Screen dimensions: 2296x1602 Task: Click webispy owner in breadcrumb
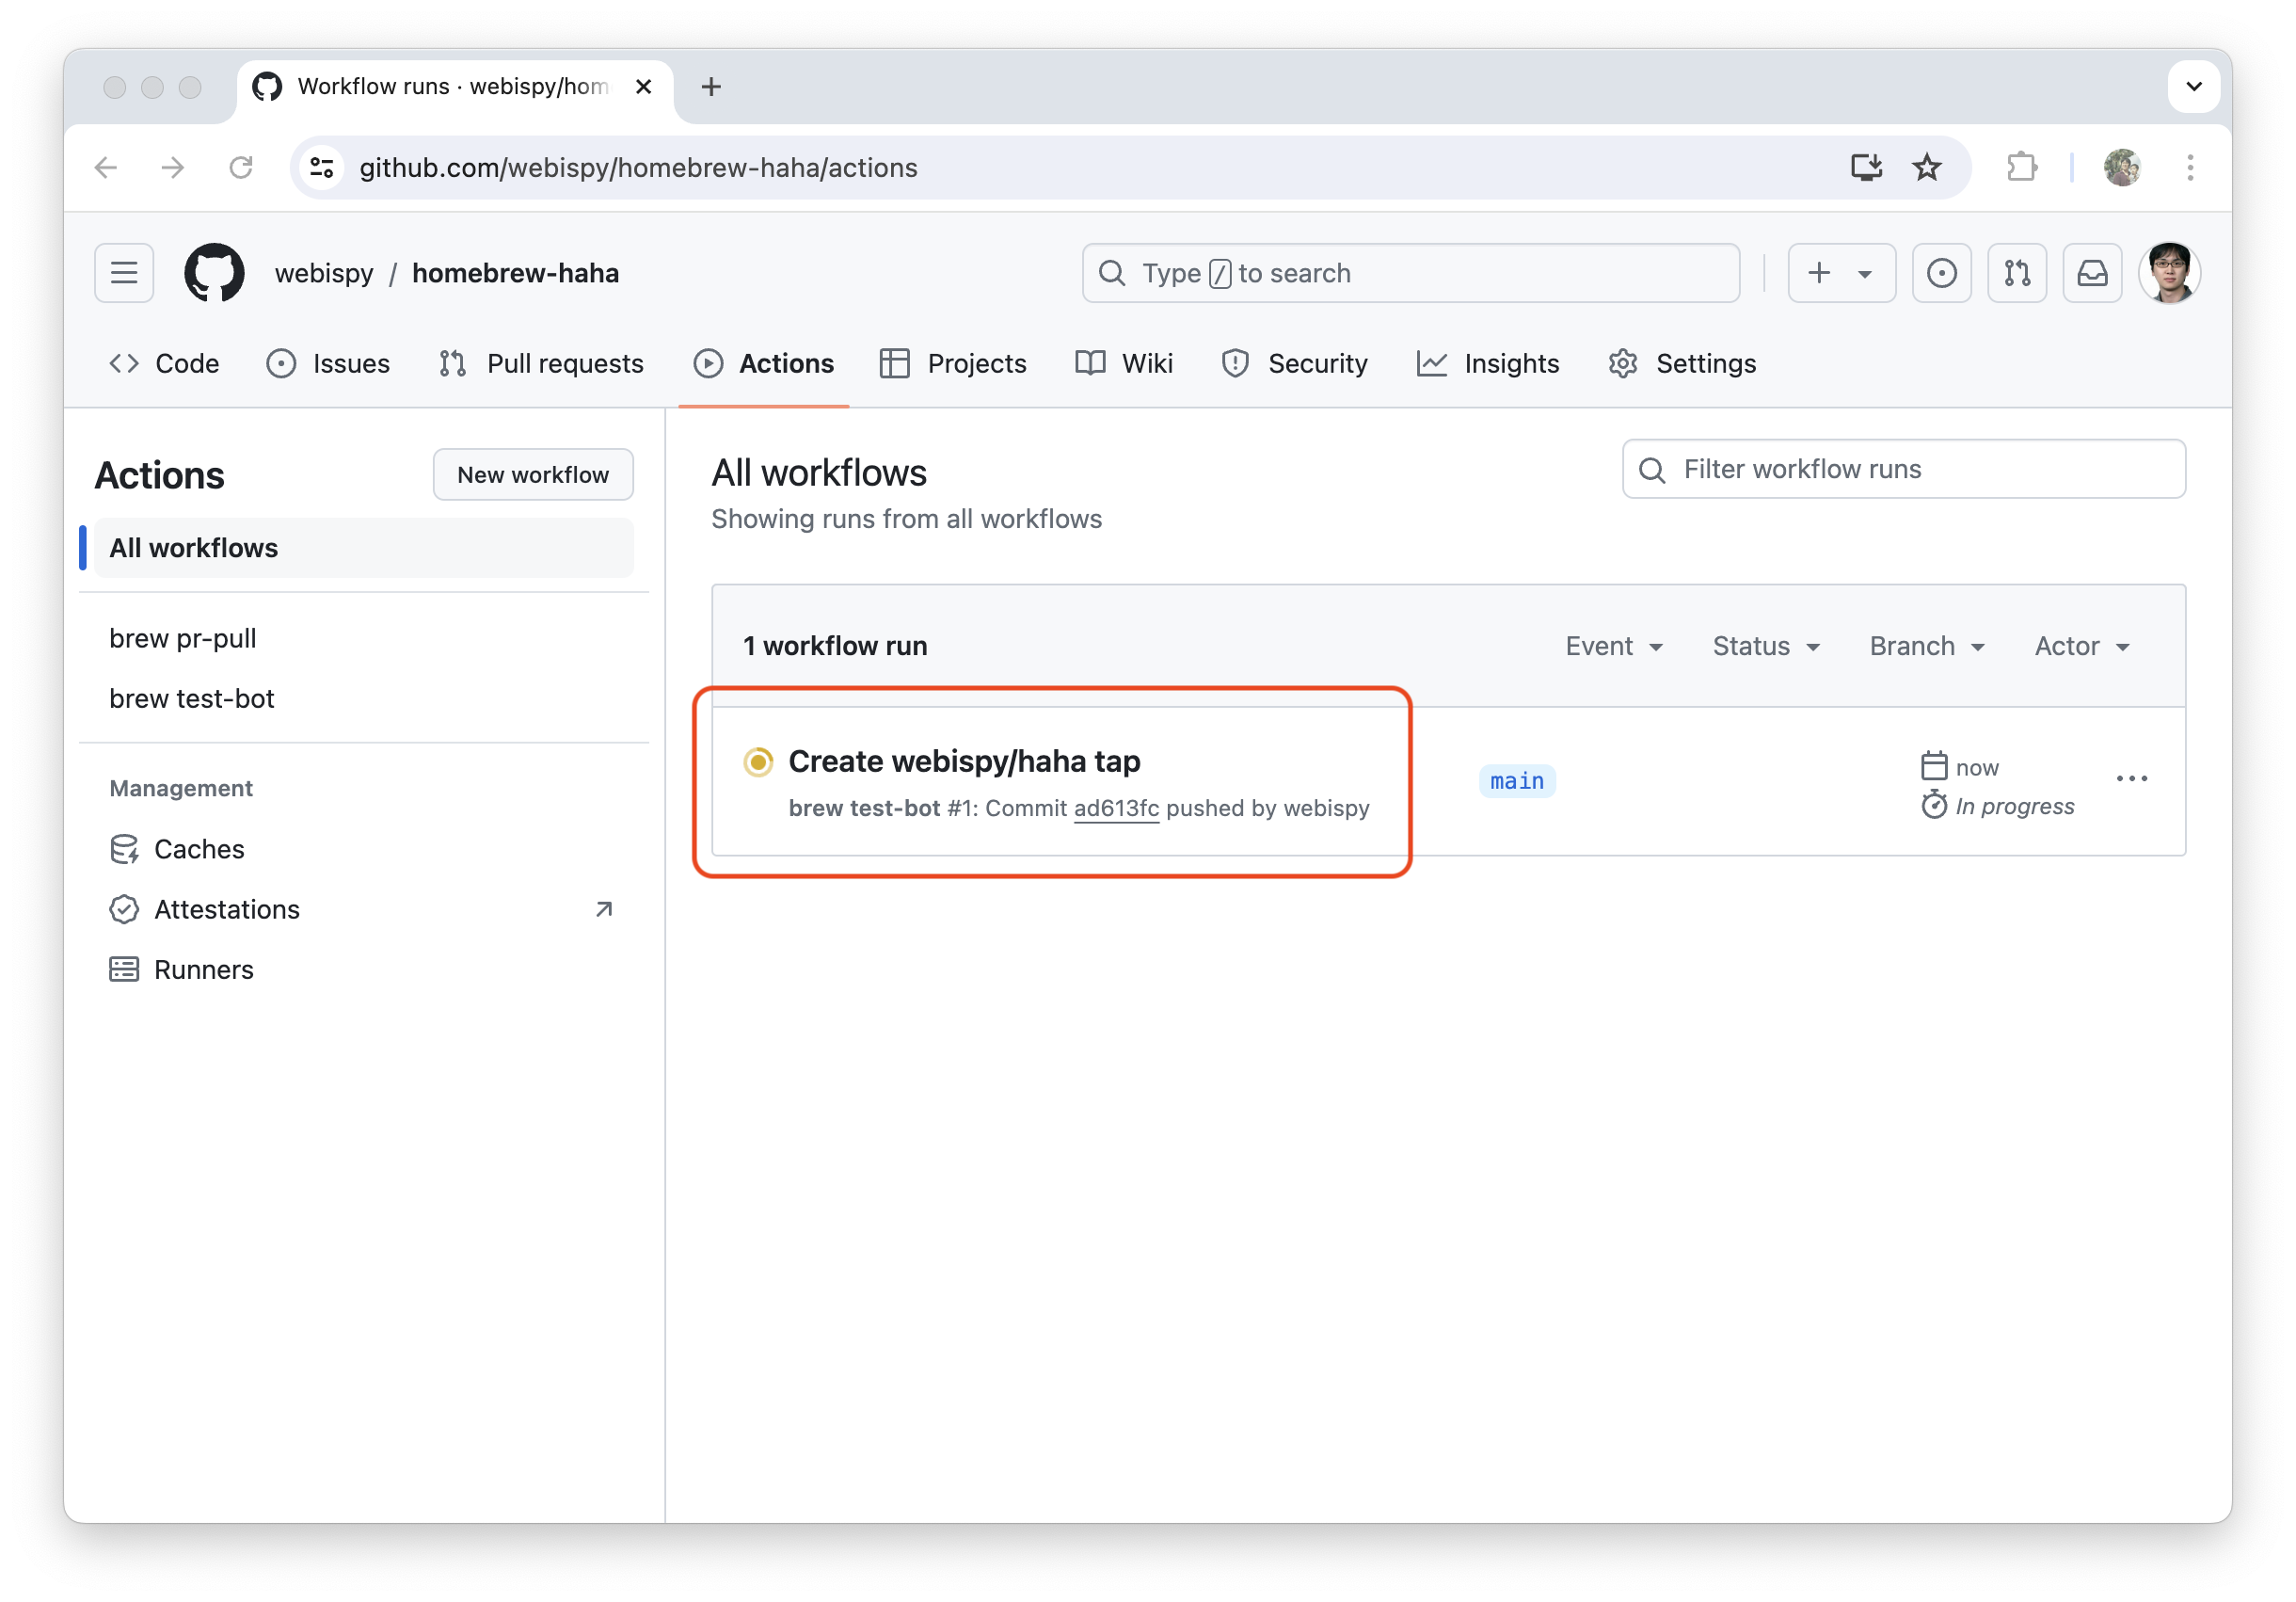pos(324,273)
